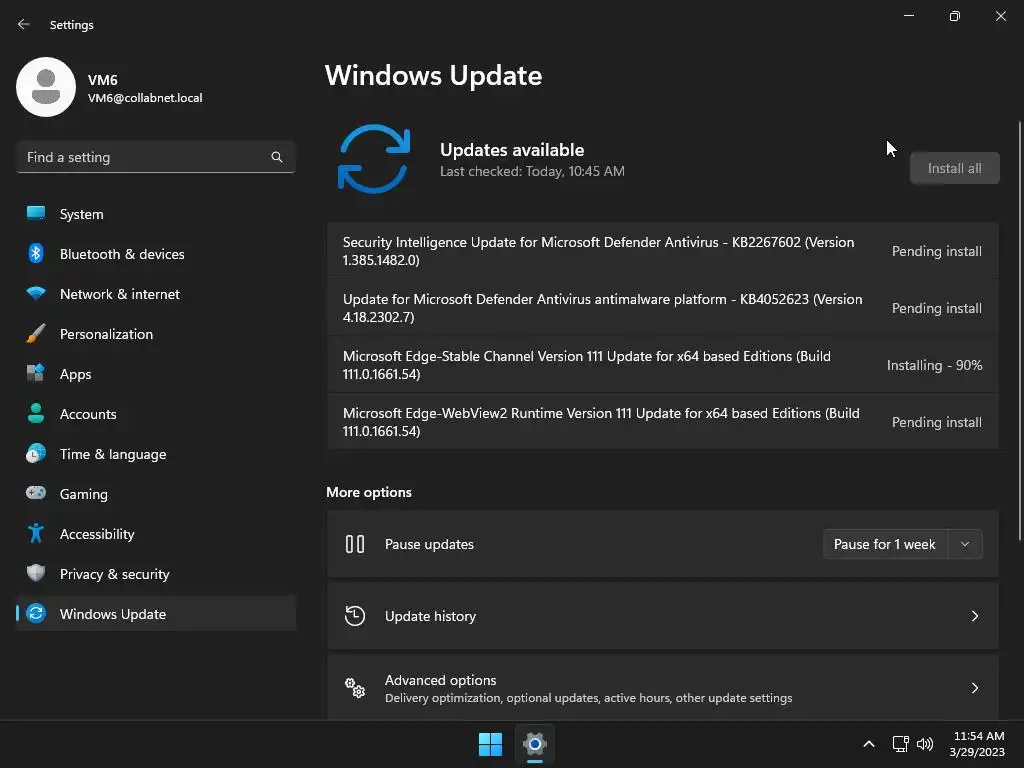
Task: Expand Advanced options with its chevron
Action: click(x=974, y=688)
